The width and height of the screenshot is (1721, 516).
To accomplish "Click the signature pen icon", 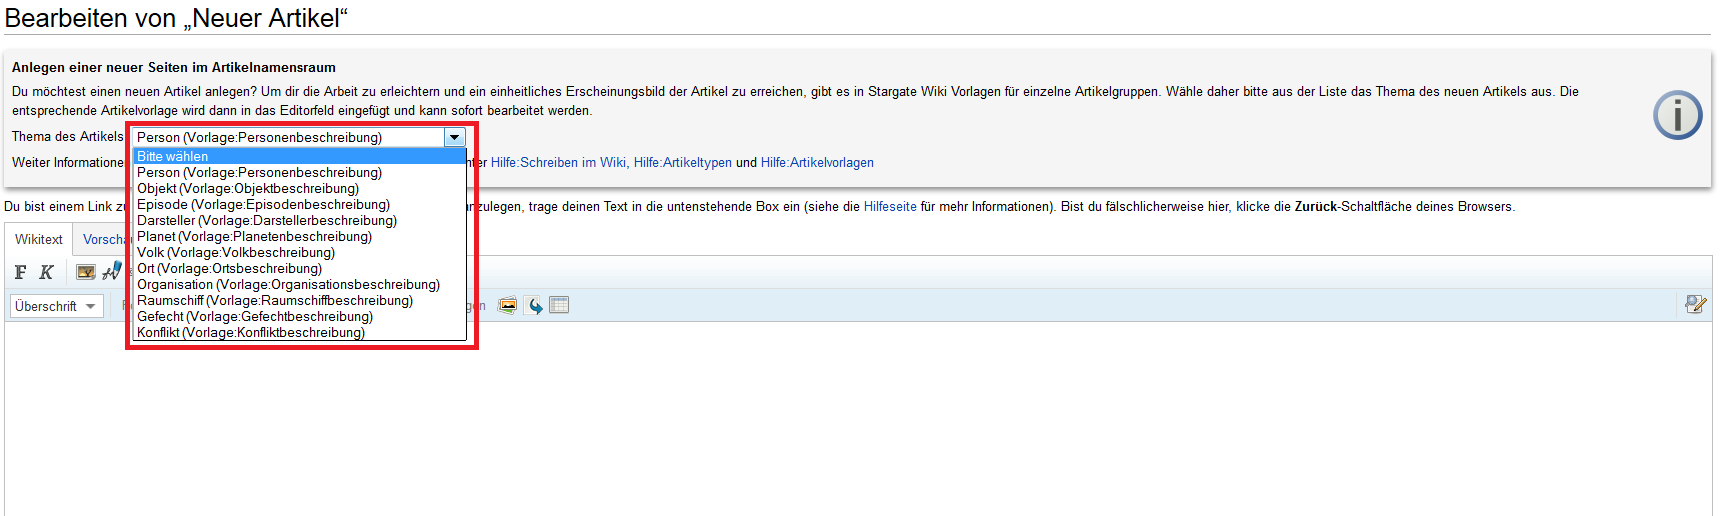I will 112,271.
